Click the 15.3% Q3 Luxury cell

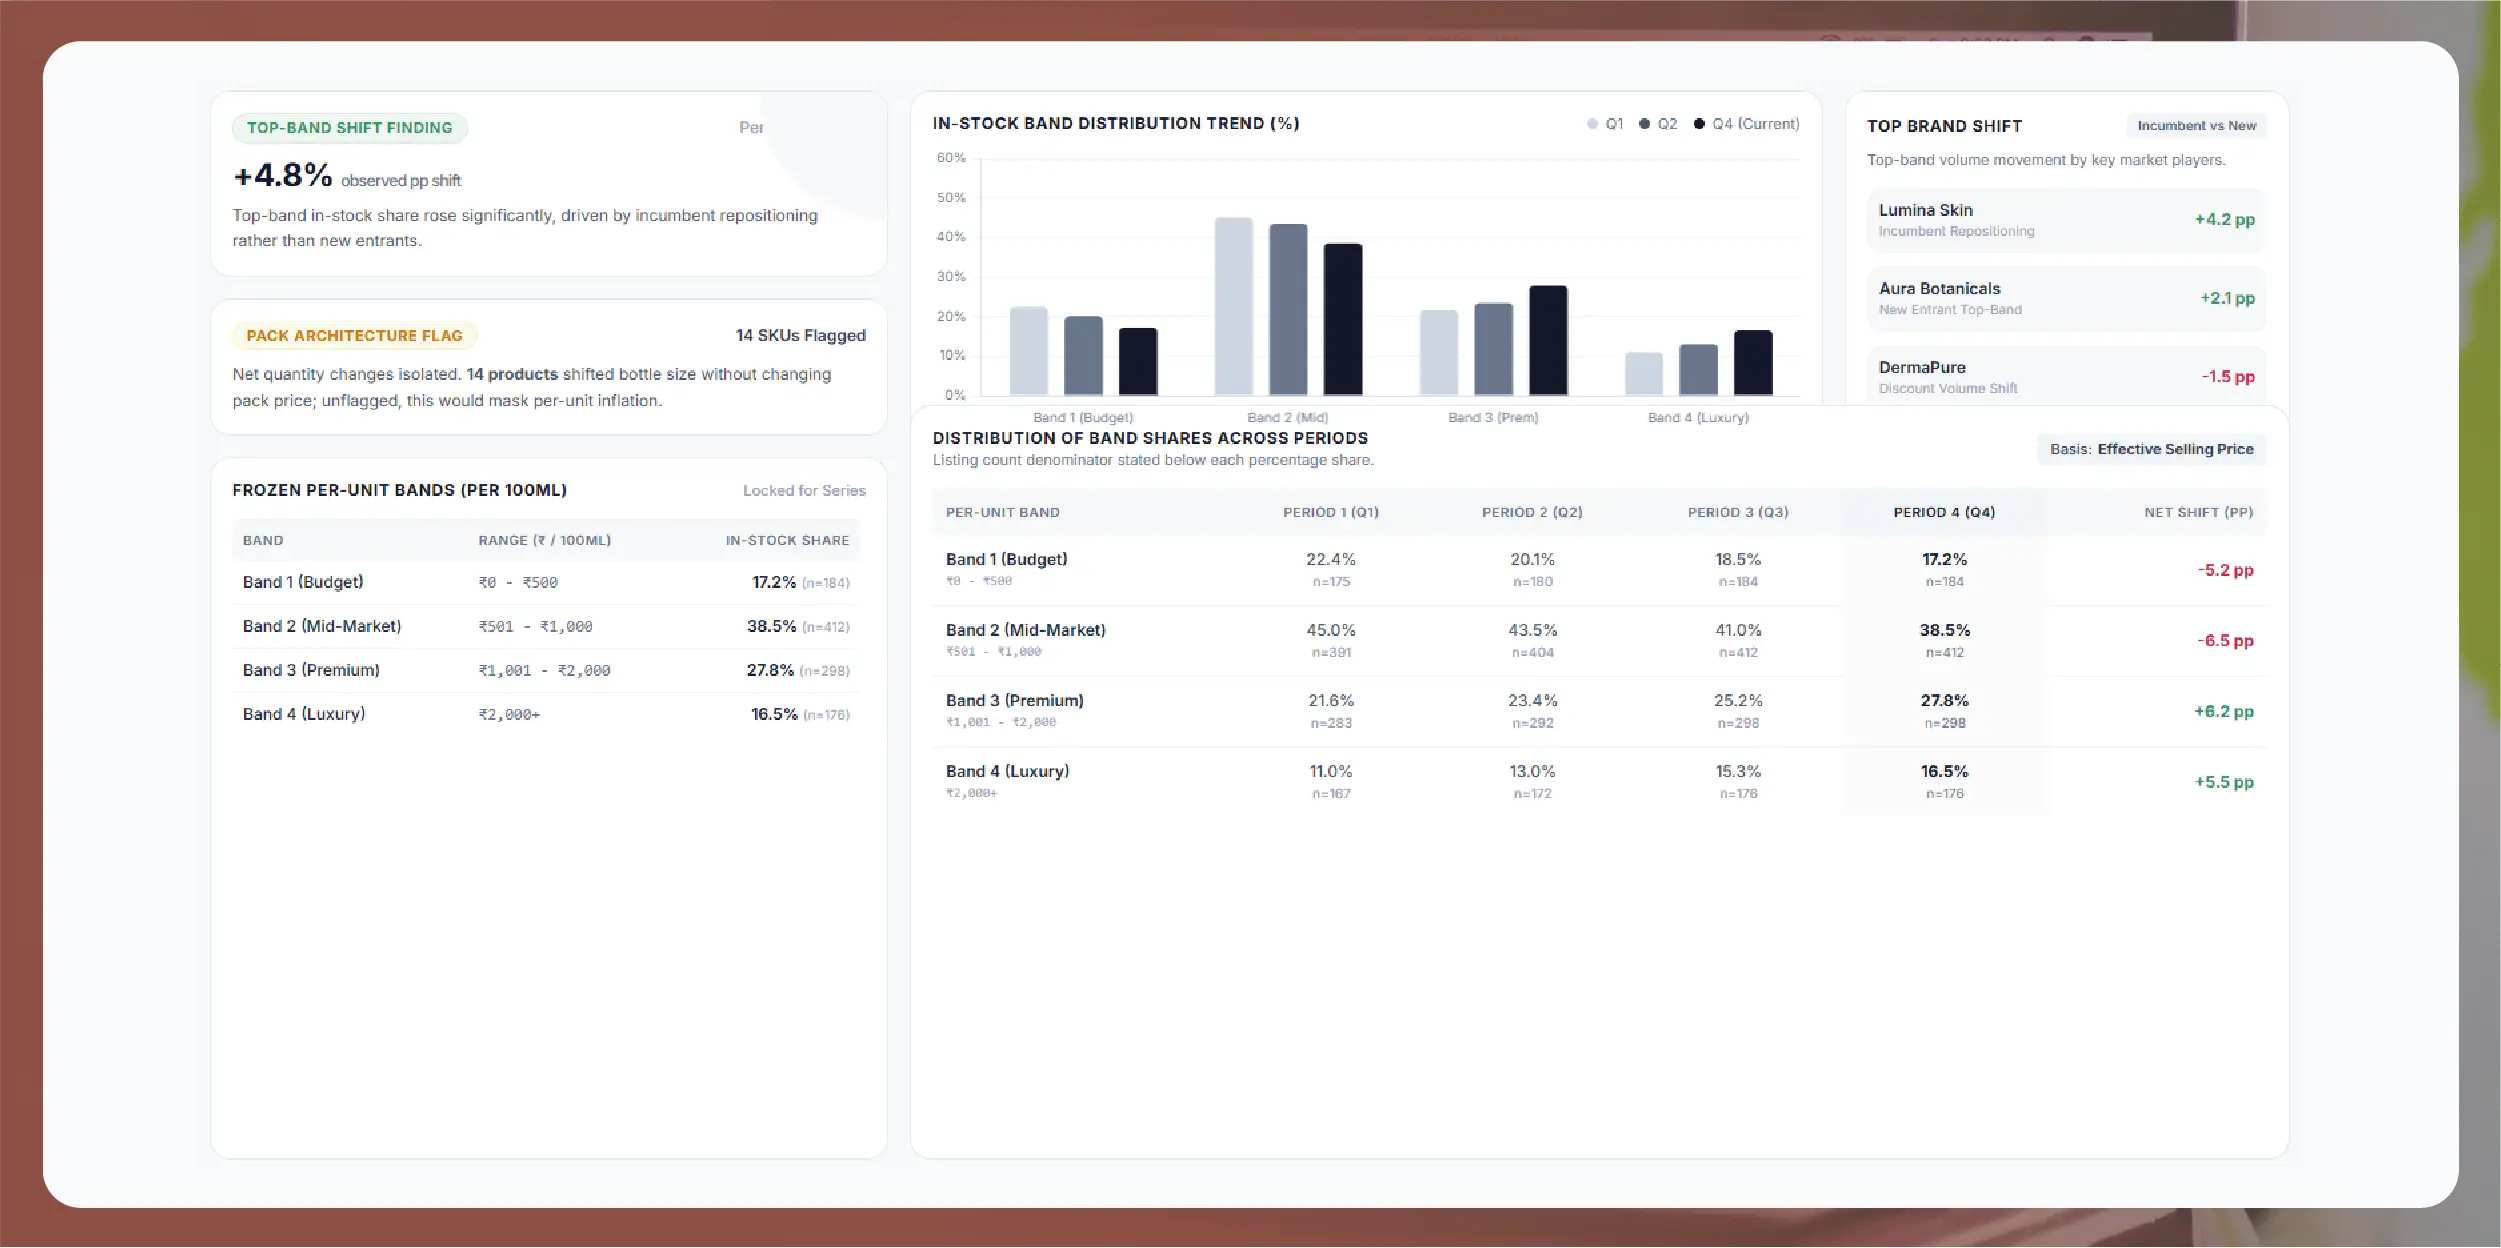coord(1738,772)
